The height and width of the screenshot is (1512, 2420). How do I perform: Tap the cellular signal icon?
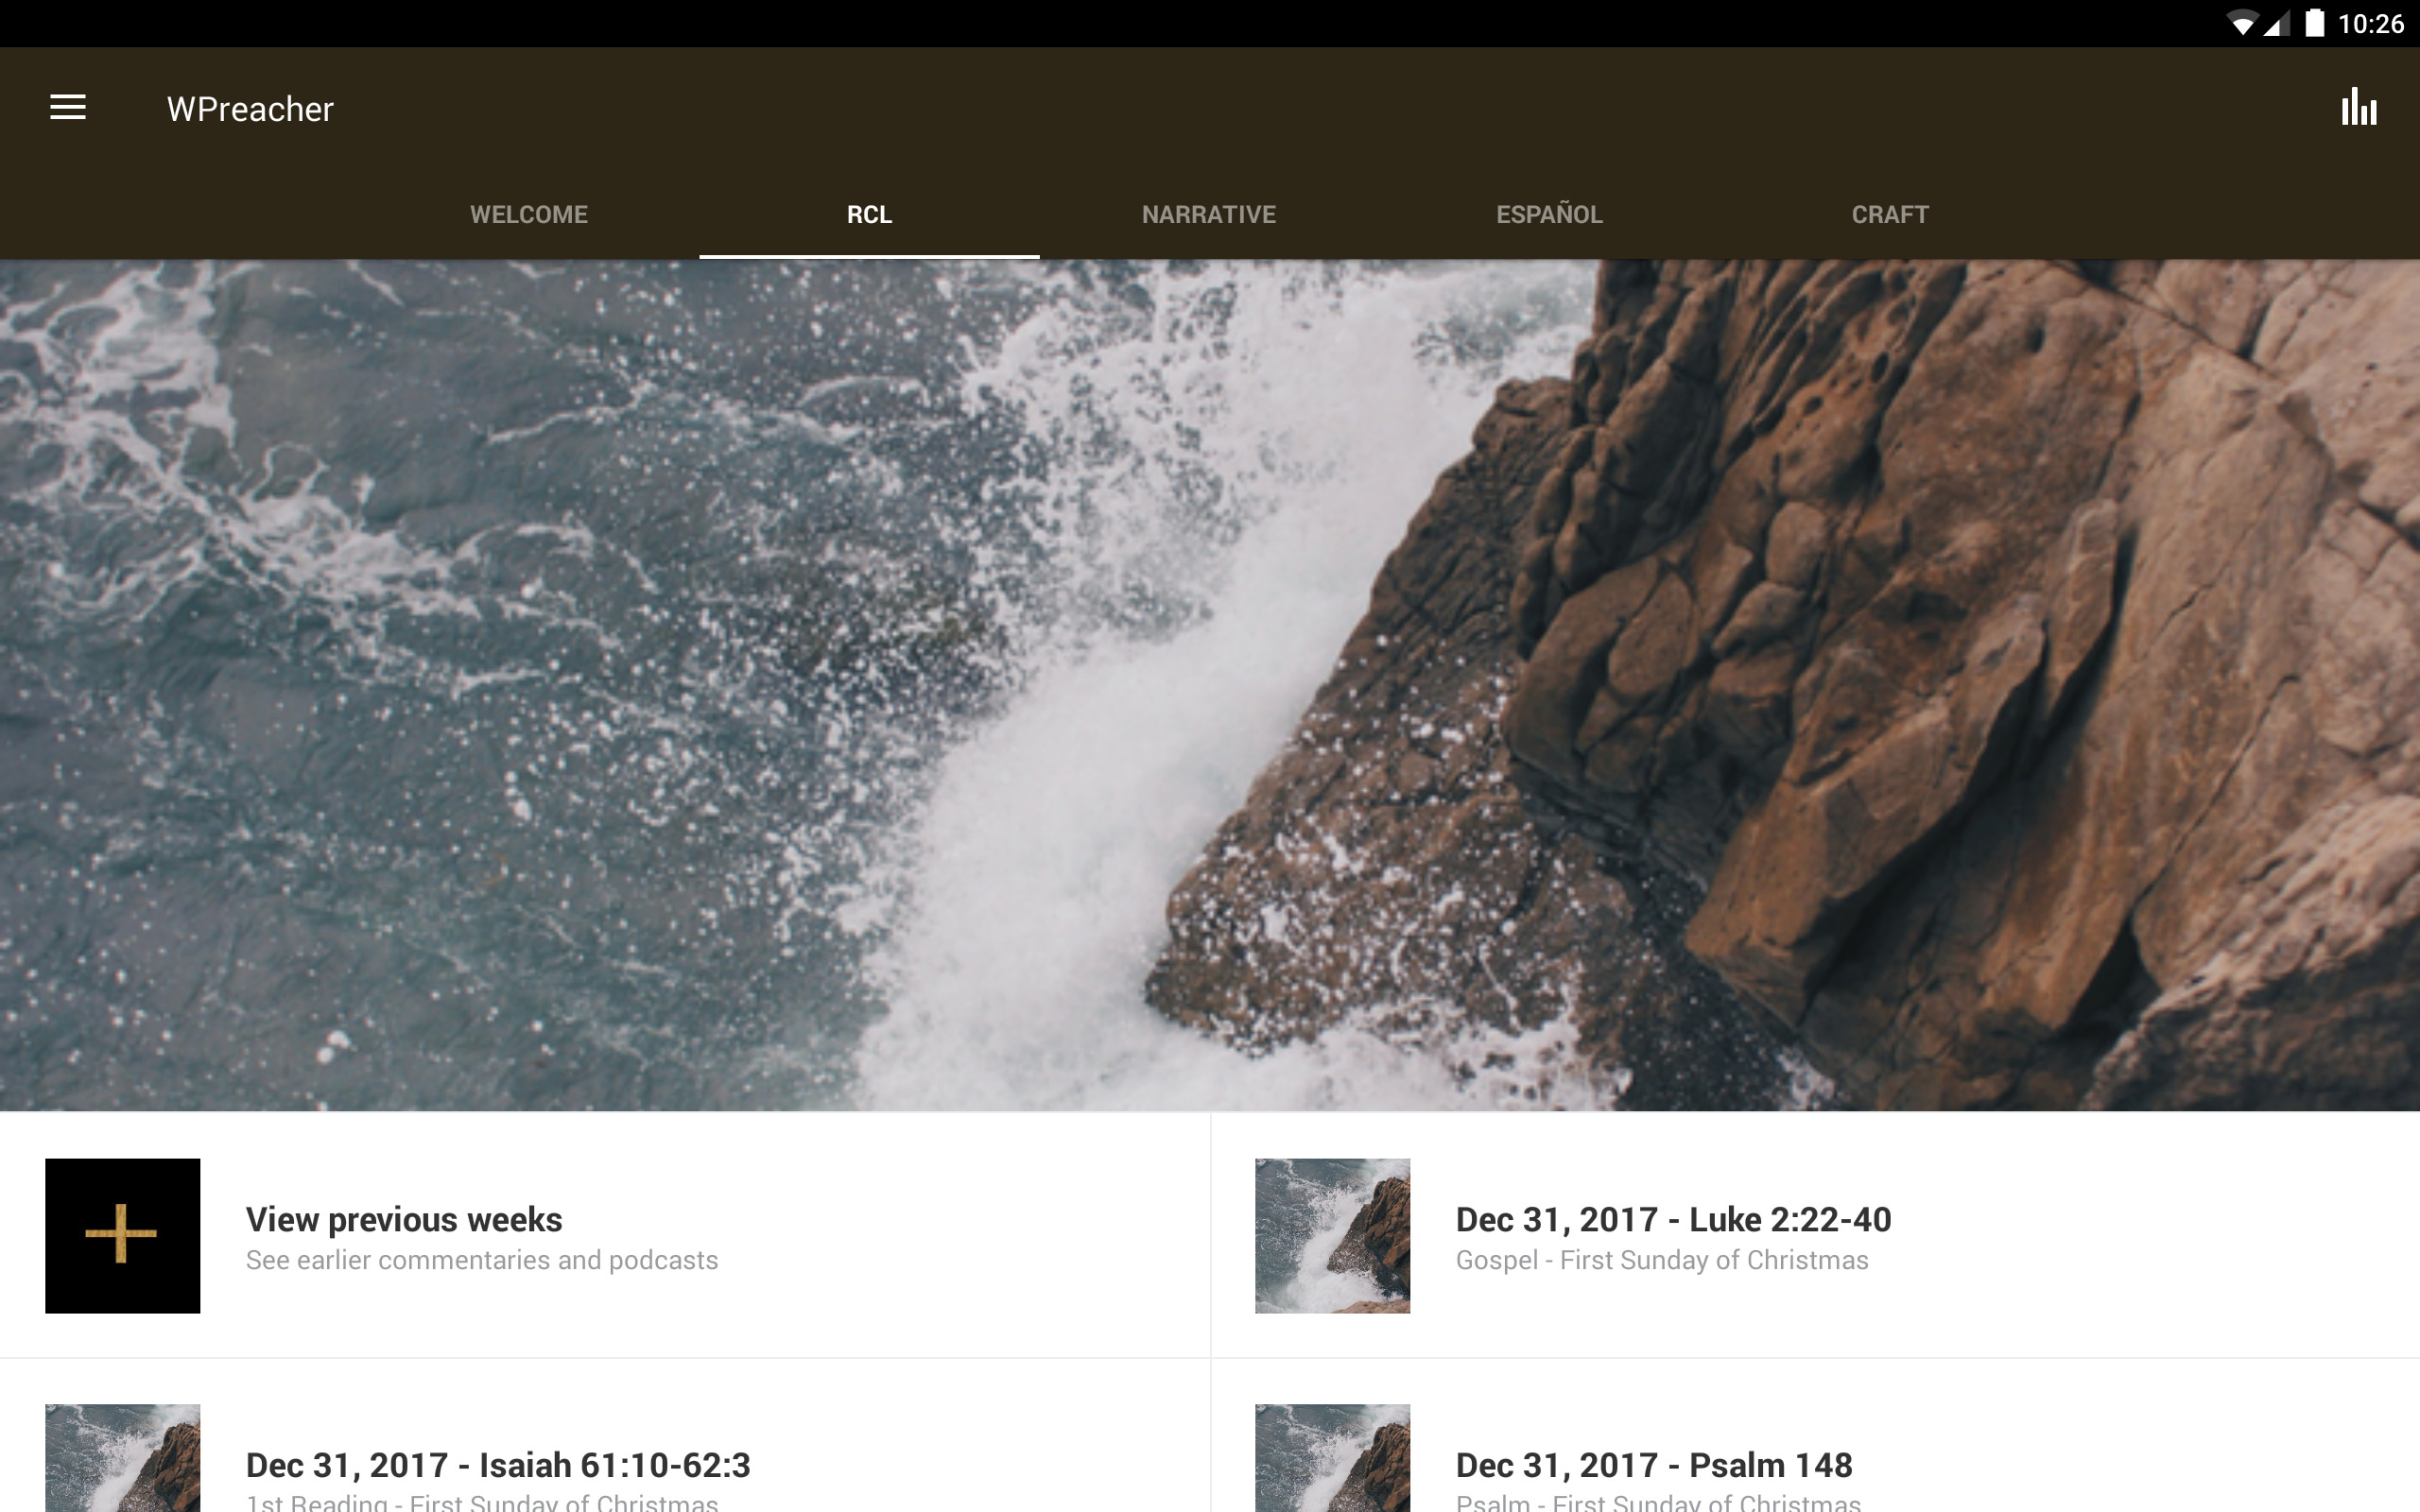2277,24
